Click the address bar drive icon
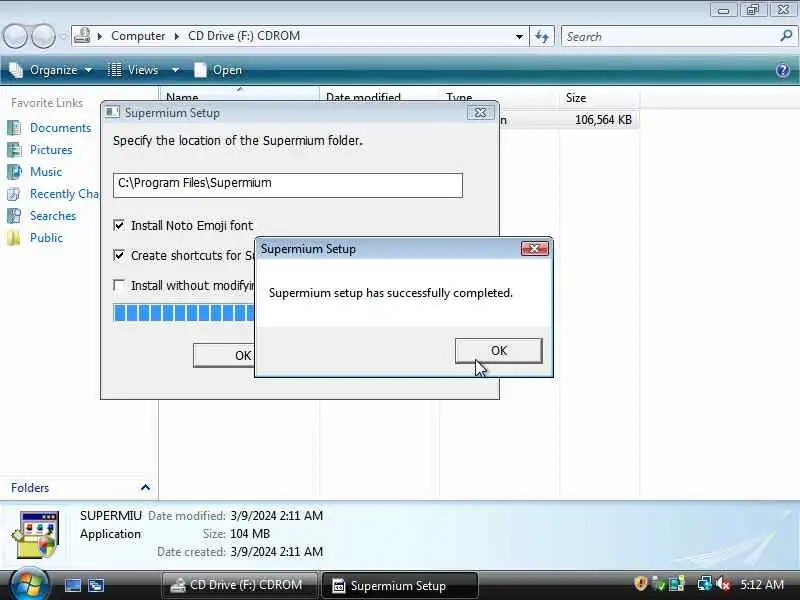The height and width of the screenshot is (600, 800). (x=82, y=36)
